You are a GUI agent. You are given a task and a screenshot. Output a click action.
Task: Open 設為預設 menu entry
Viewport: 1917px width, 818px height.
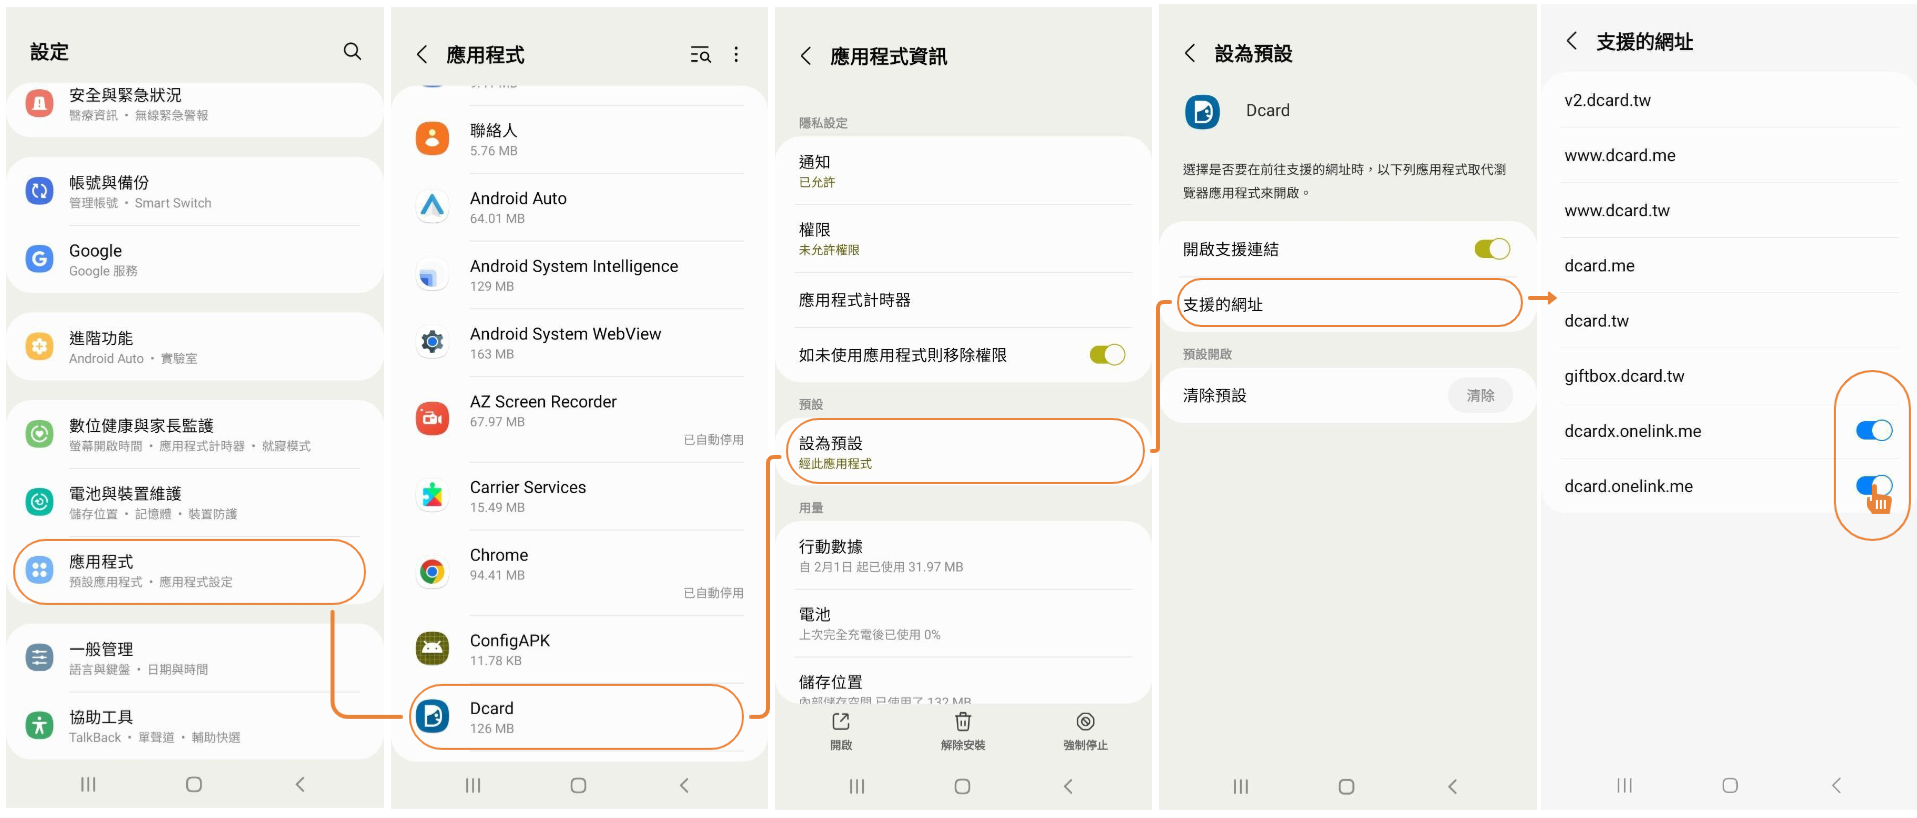point(965,452)
